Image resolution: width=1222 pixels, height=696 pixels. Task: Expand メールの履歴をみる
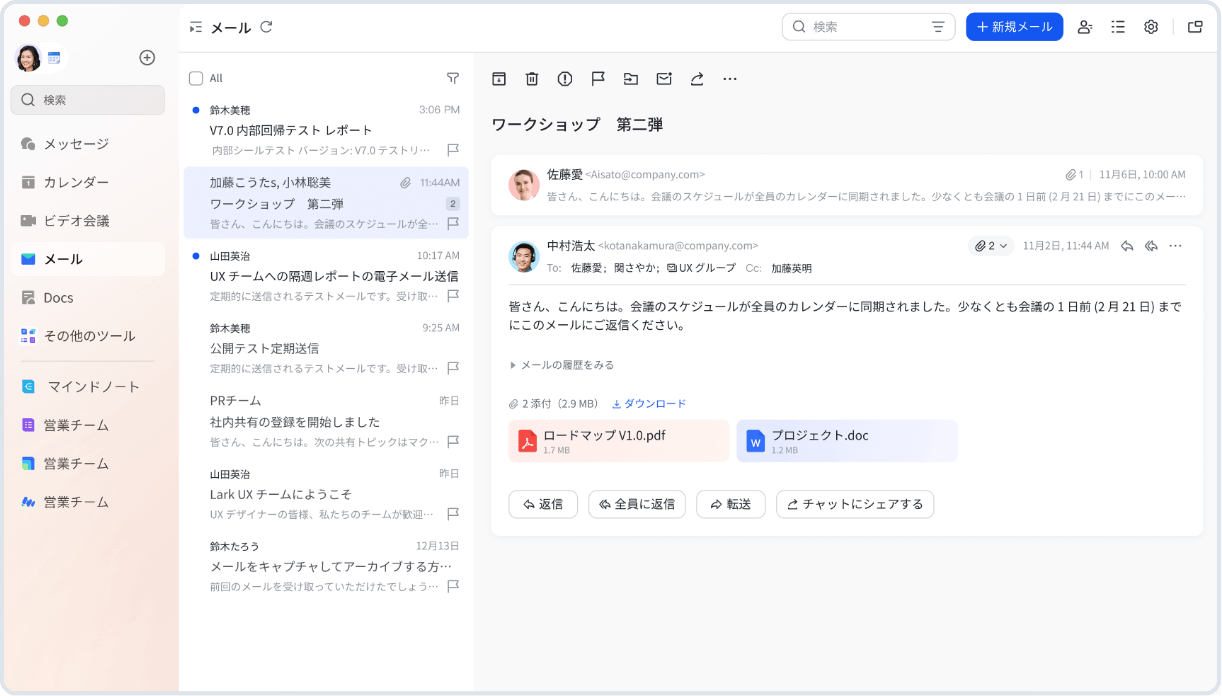(x=562, y=365)
